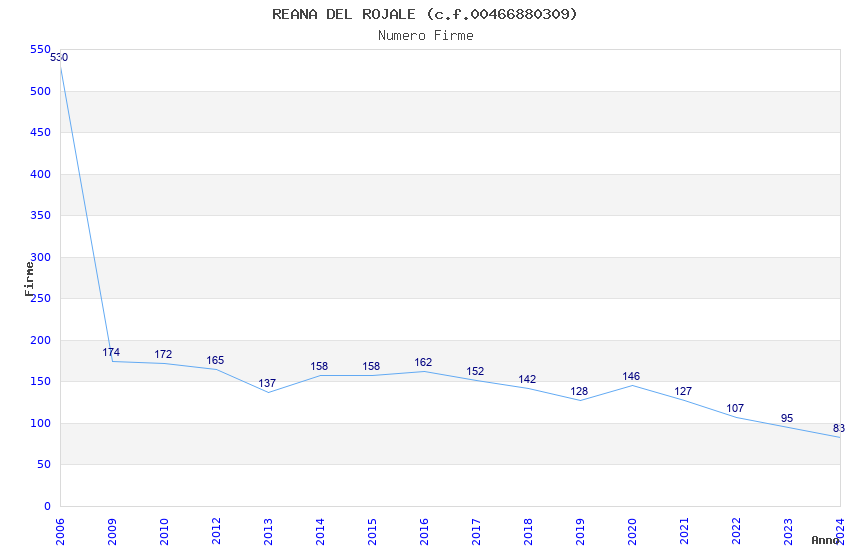
Task: Select the data label 137
Action: 267,384
